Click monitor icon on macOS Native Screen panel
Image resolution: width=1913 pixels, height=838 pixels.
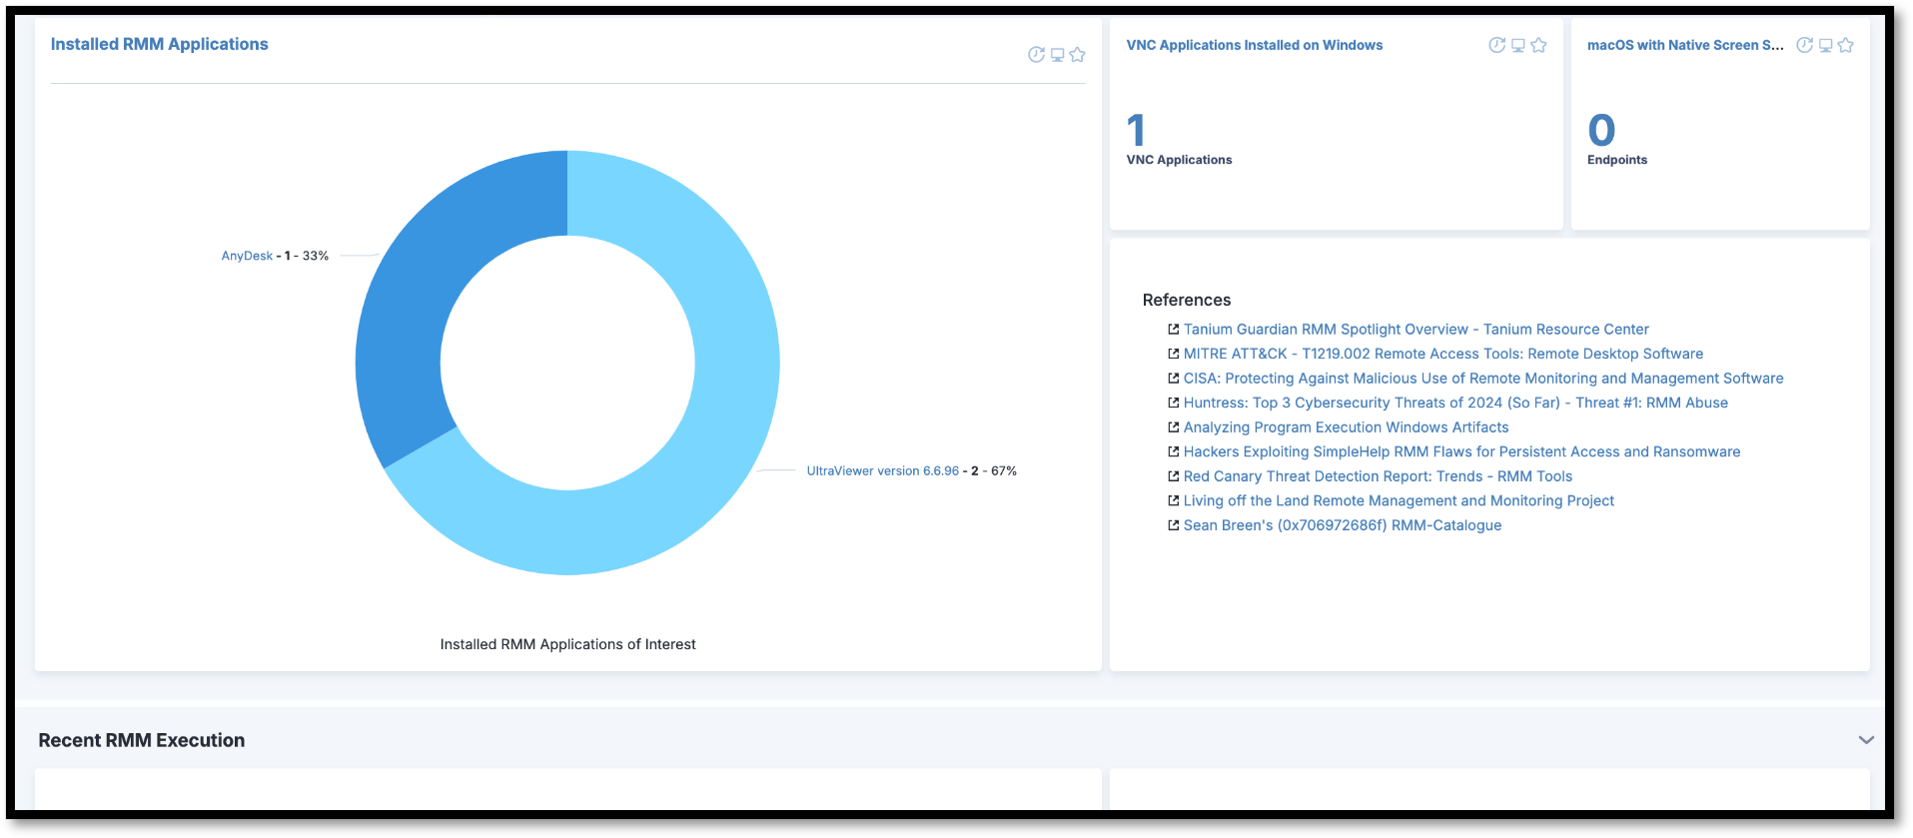[1826, 45]
